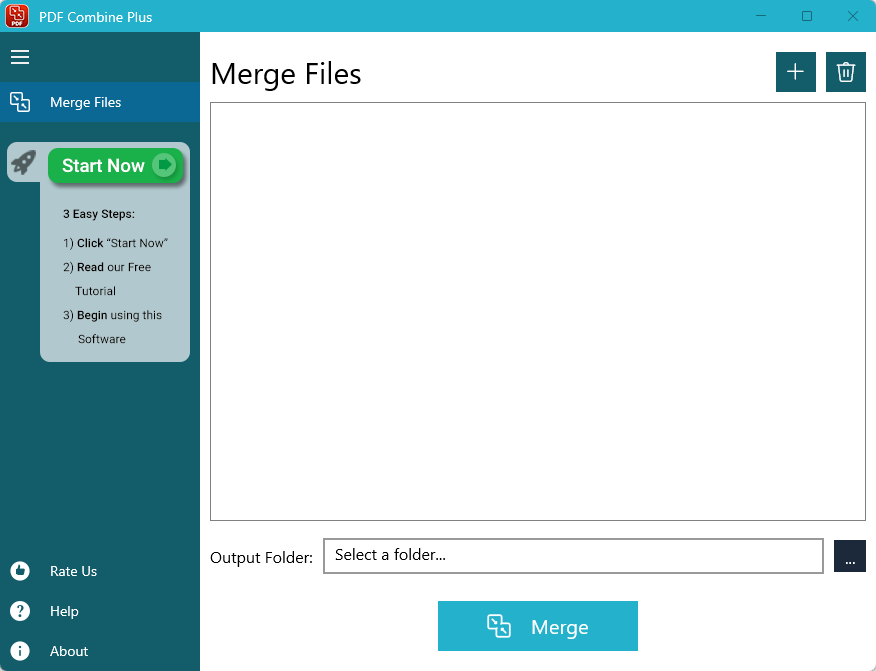Open the hamburger navigation menu
Viewport: 876px width, 671px height.
tap(20, 57)
